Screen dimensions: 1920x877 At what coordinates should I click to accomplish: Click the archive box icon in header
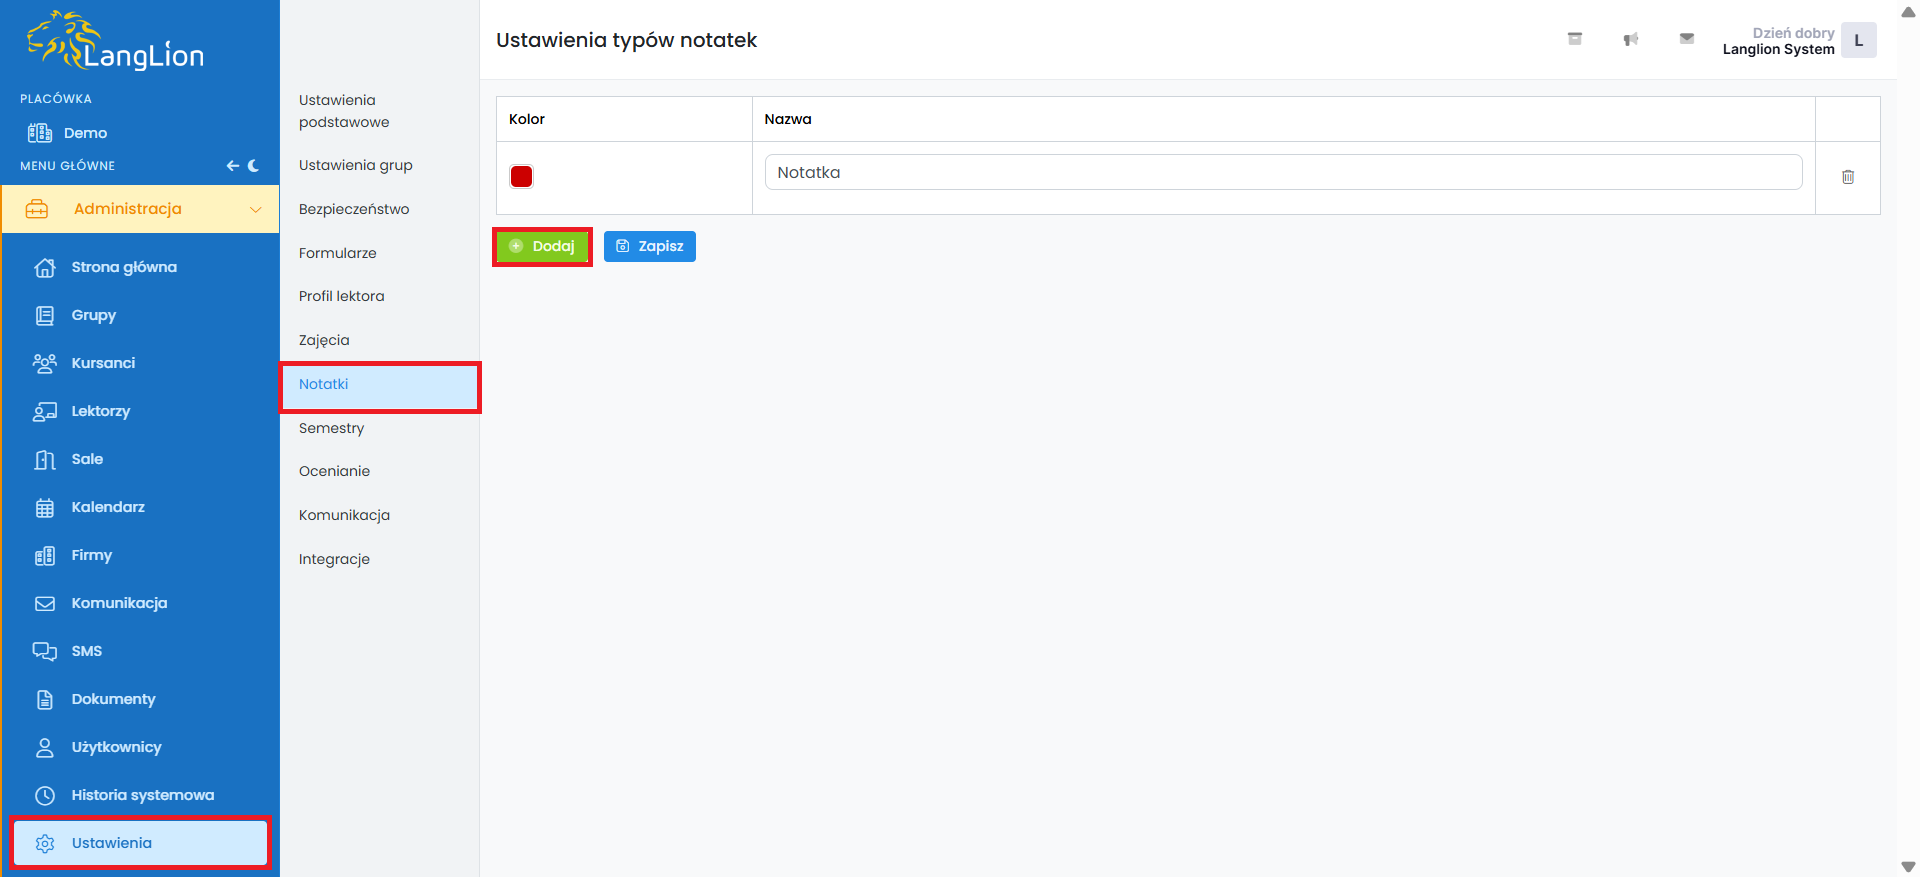(x=1574, y=39)
